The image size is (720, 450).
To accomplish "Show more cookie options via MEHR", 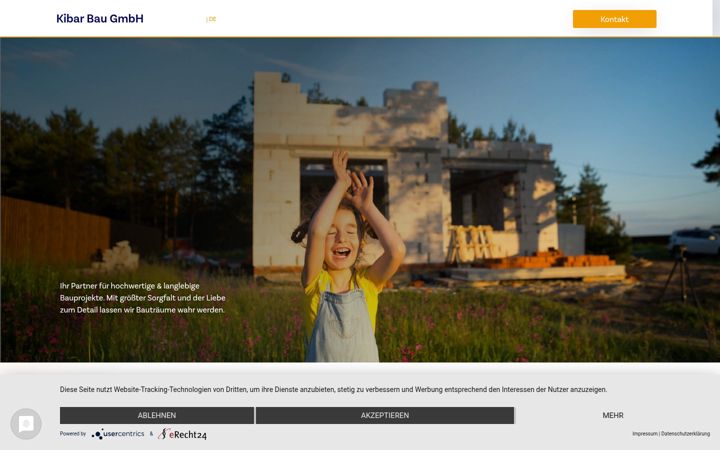I will (613, 415).
